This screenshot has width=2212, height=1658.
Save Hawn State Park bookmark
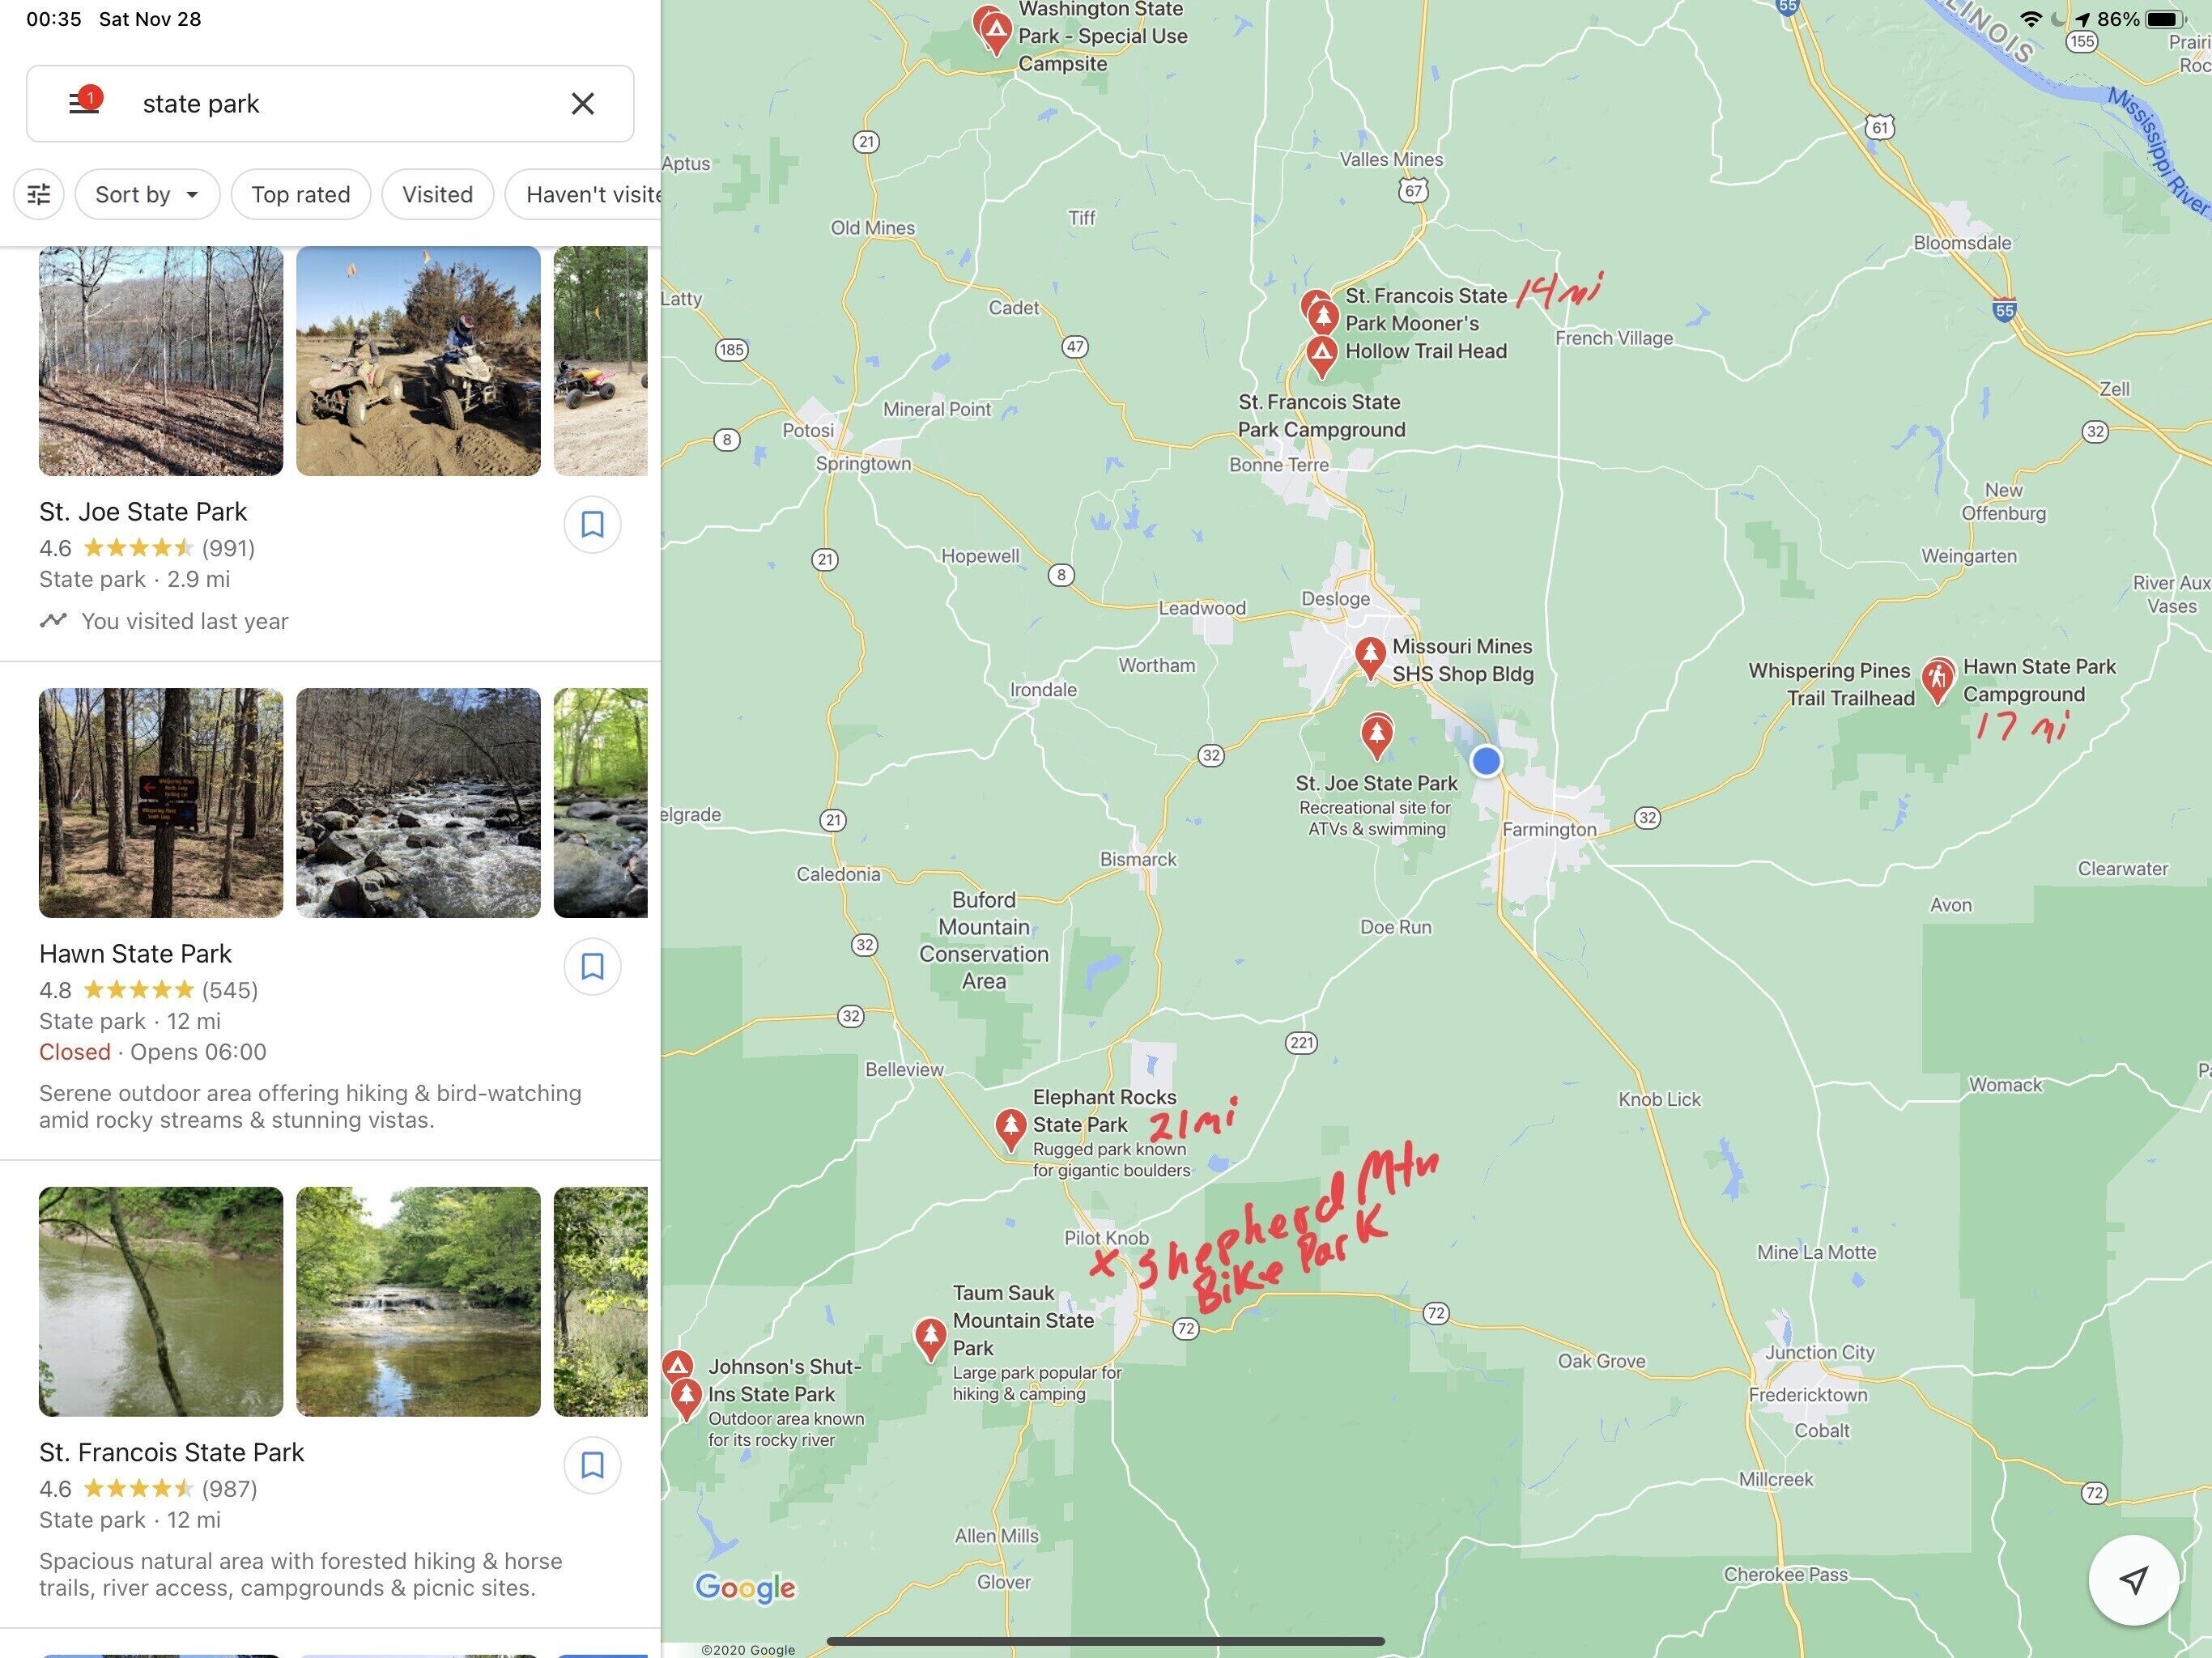pyautogui.click(x=592, y=966)
